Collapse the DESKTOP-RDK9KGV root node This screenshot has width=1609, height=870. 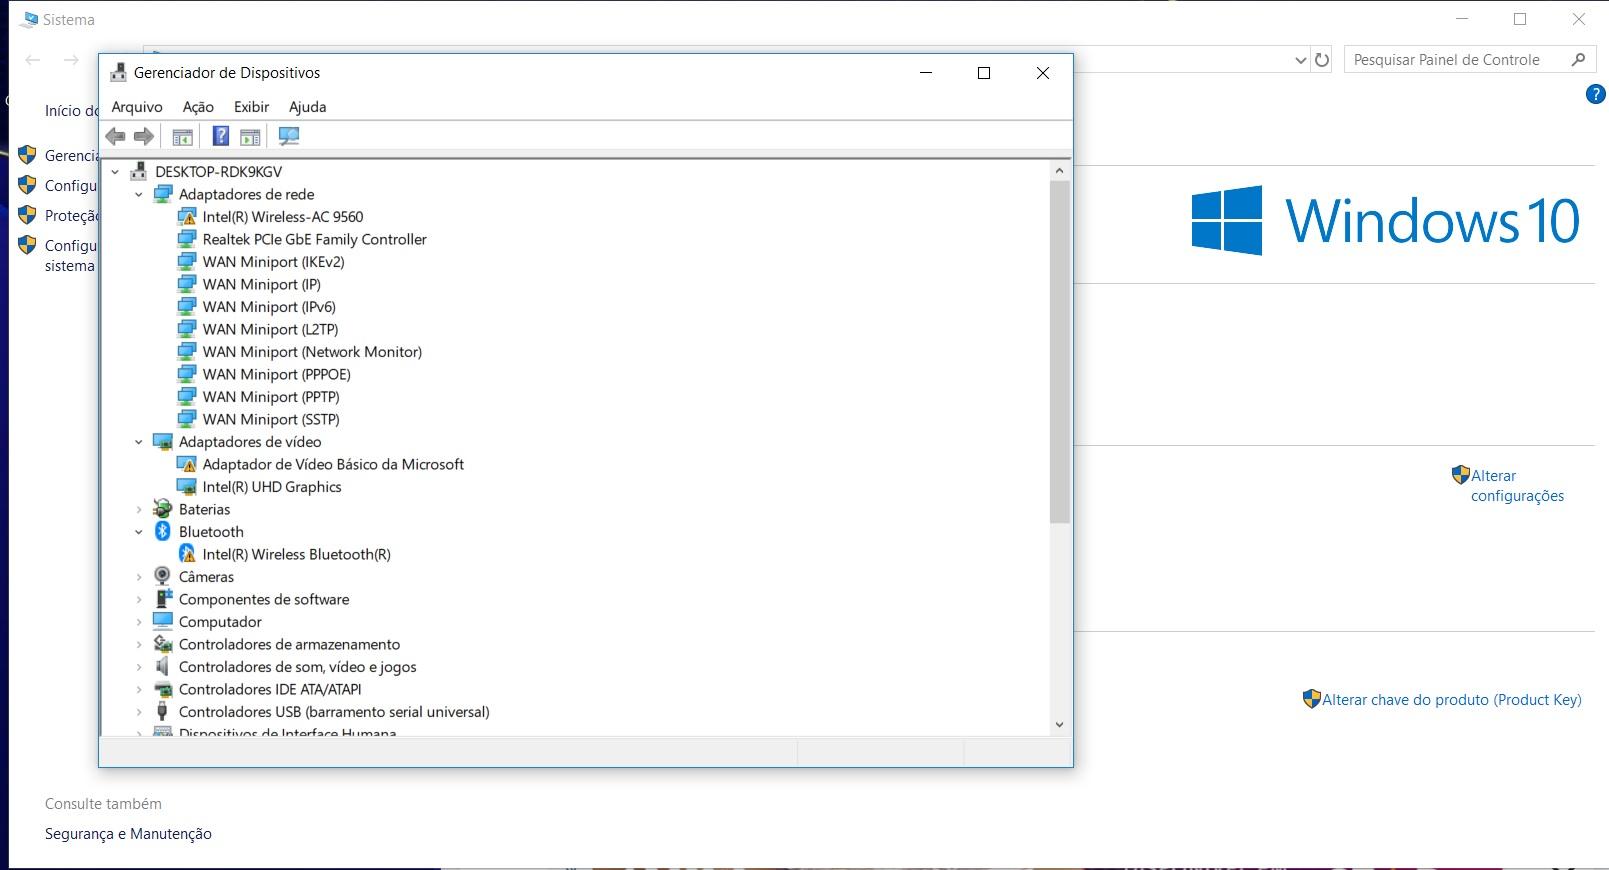(x=115, y=172)
